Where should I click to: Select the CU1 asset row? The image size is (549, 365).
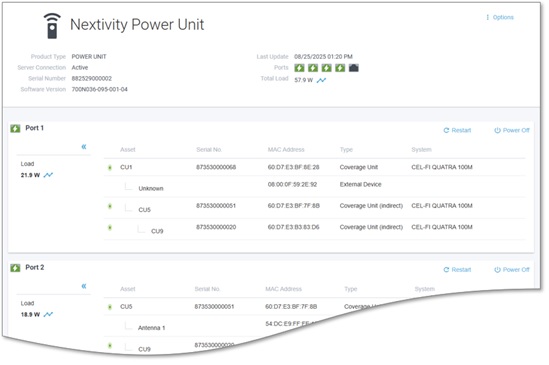[314, 167]
